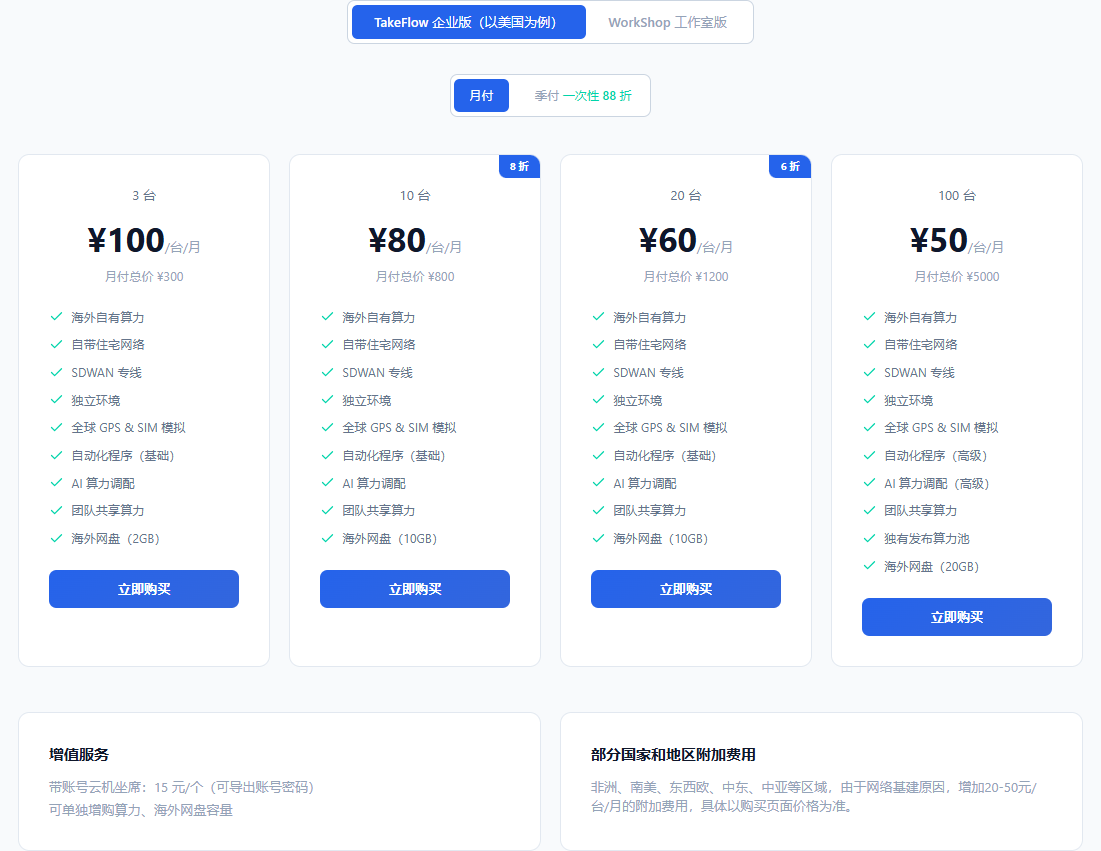
Task: Click checkmark beside 自动化程序（高级）
Action: 869,455
